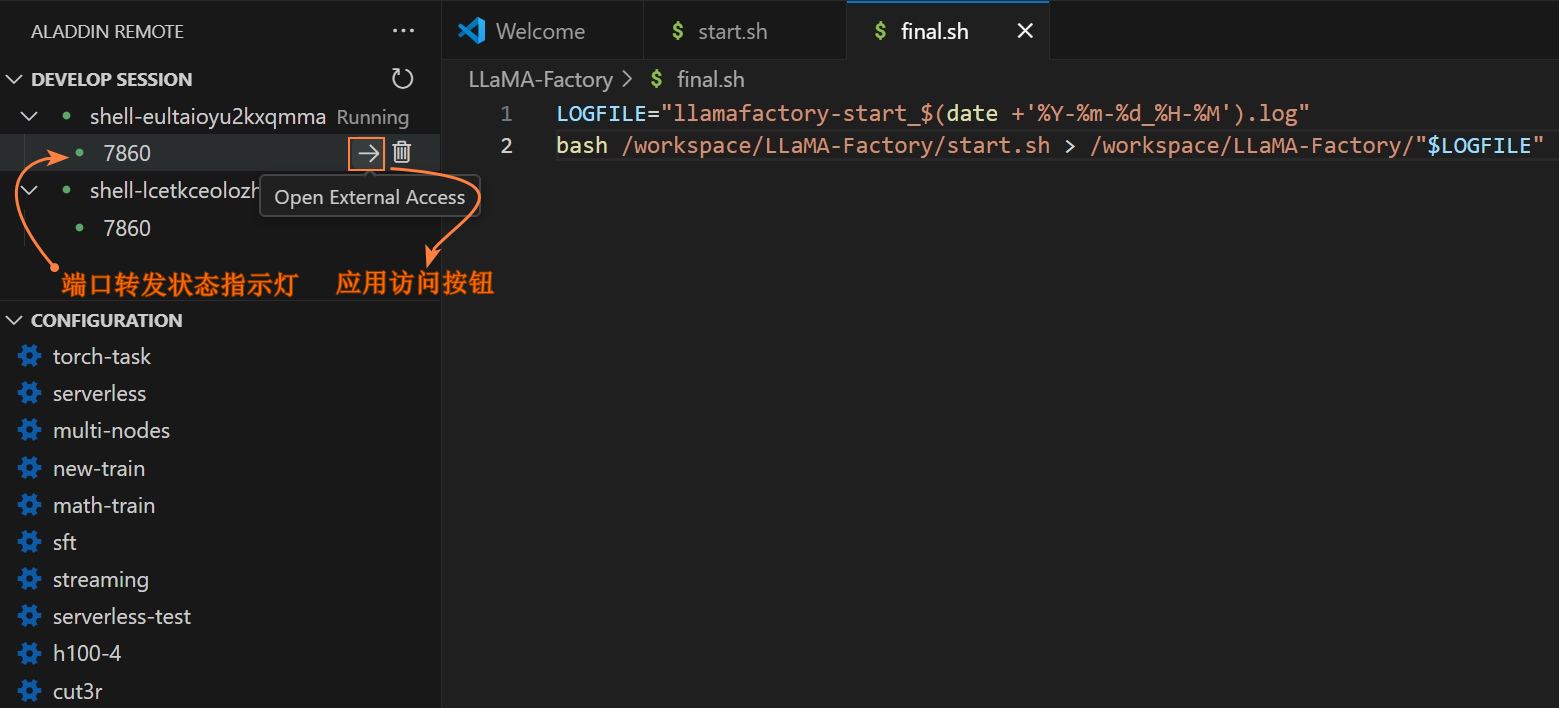The height and width of the screenshot is (708, 1559).
Task: Collapse the CONFIGURATION section
Action: click(14, 320)
